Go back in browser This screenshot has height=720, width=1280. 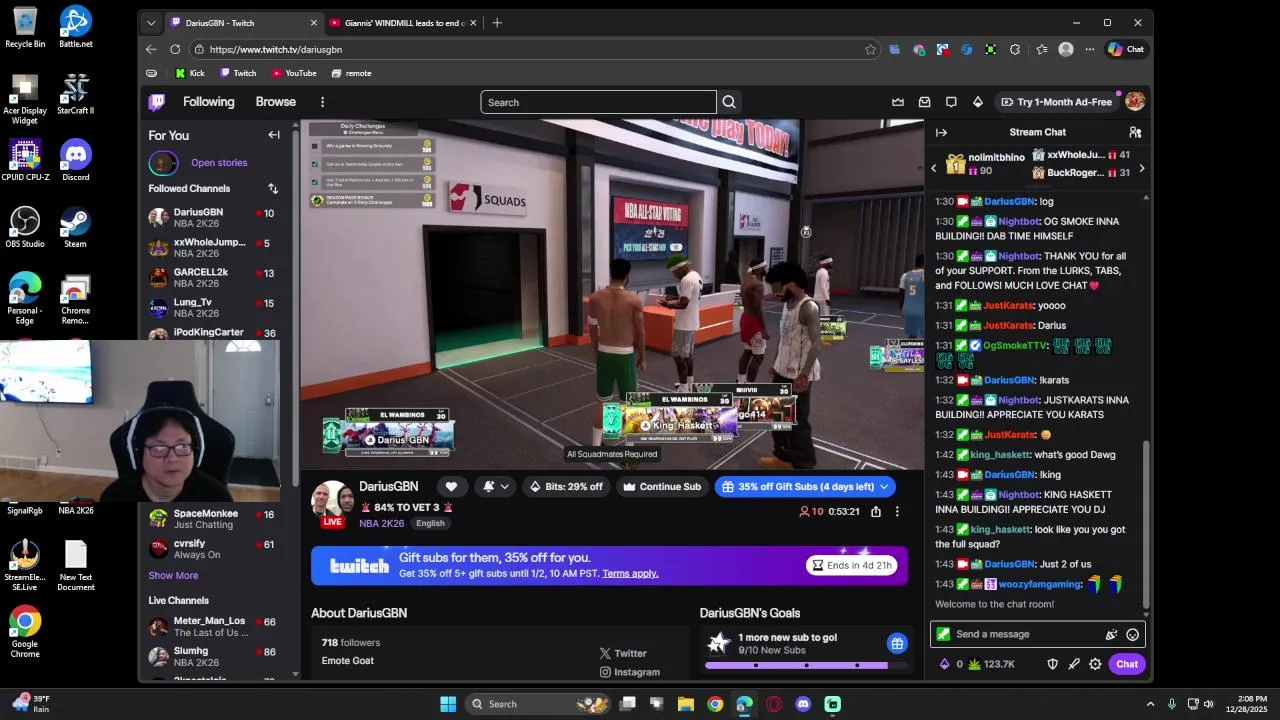point(151,49)
